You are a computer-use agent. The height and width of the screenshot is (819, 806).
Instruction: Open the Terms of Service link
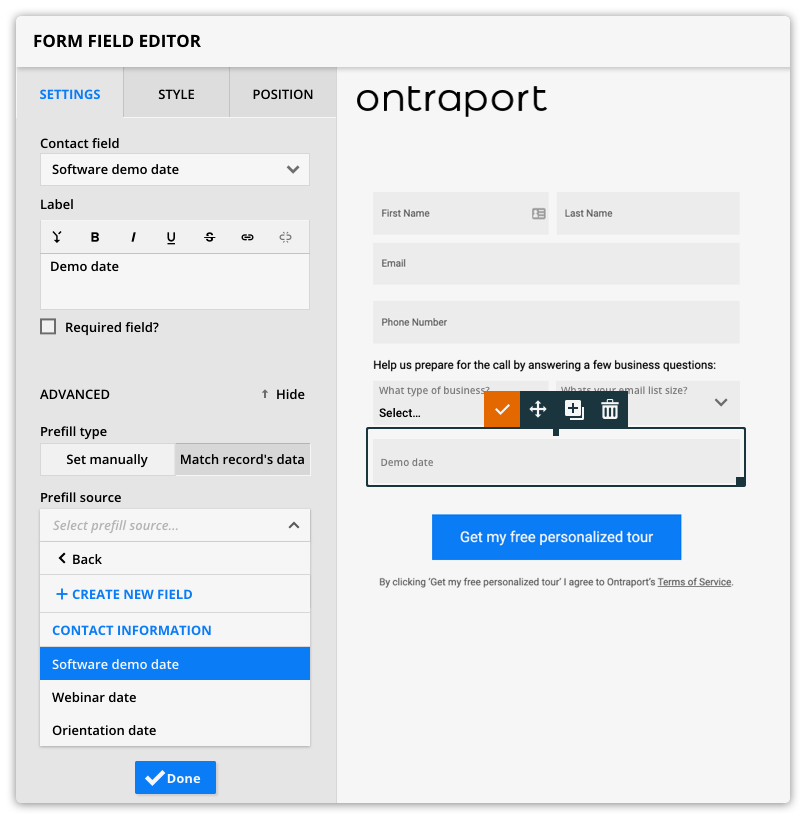[x=694, y=582]
